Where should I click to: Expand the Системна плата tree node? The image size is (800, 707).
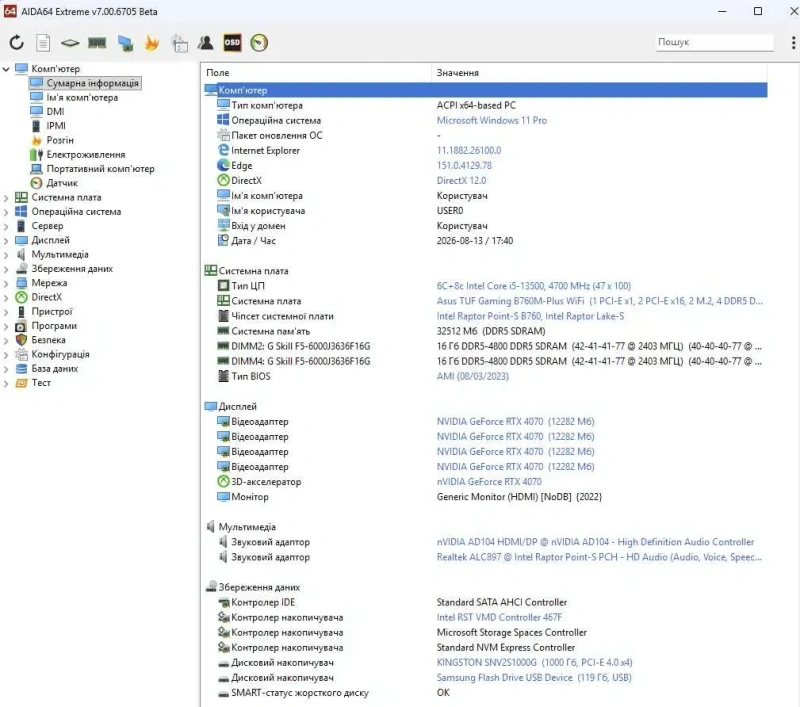click(6, 197)
